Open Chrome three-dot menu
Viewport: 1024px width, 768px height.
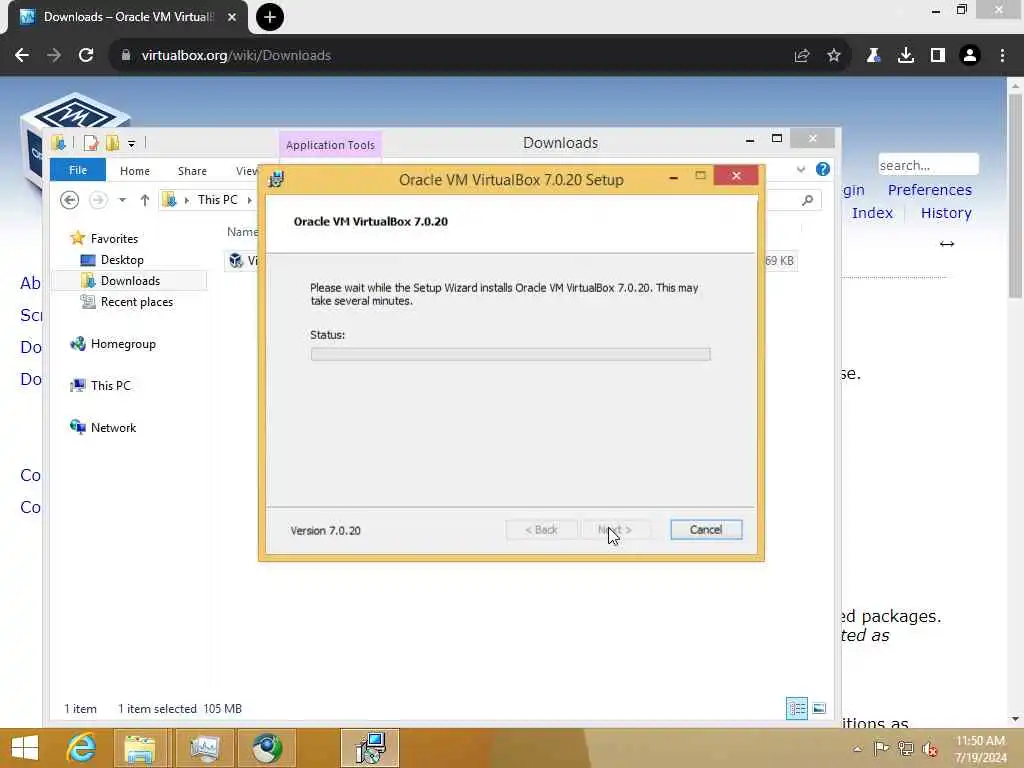click(1002, 56)
